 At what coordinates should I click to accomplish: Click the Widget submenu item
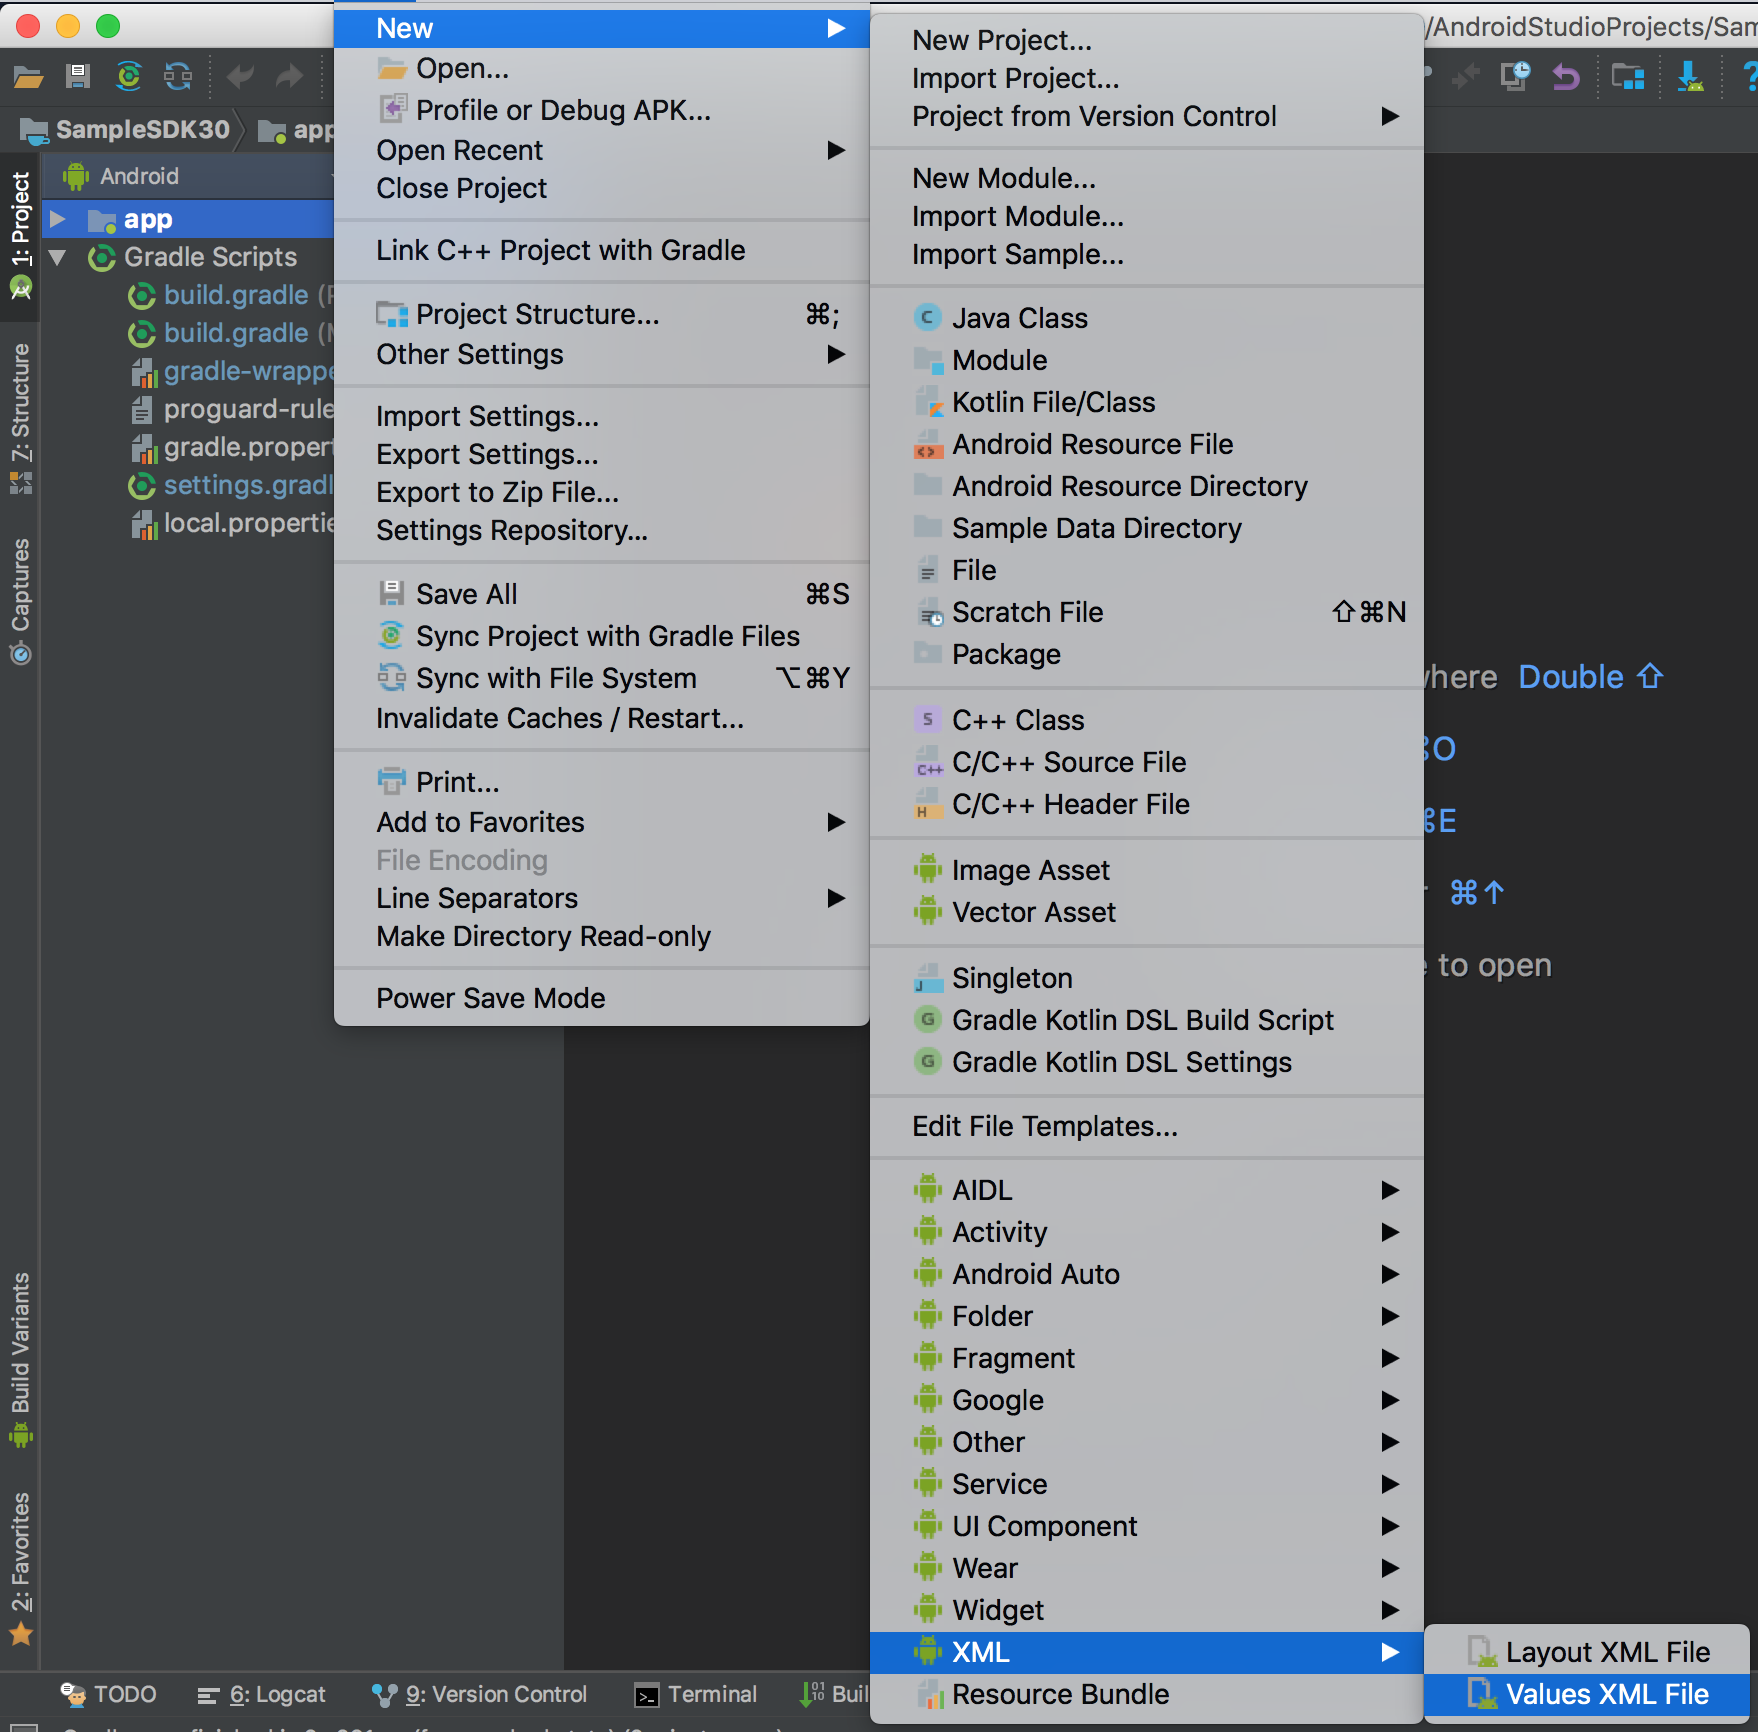[1147, 1610]
